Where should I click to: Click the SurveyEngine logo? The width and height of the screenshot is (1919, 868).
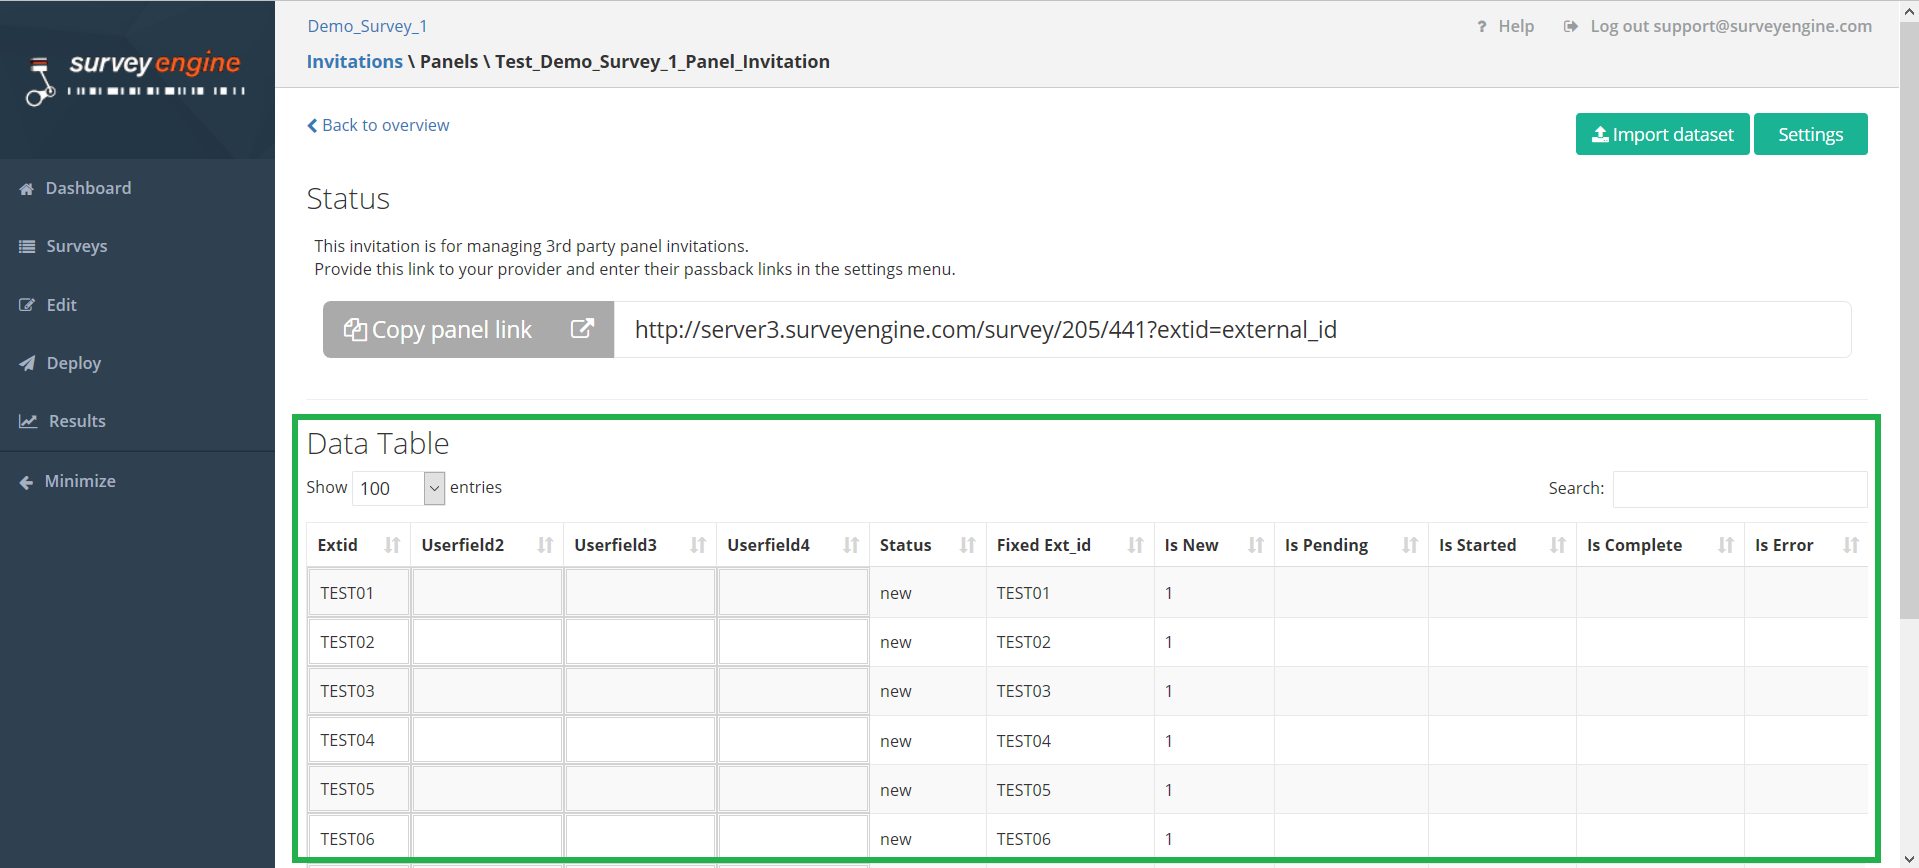pyautogui.click(x=137, y=78)
